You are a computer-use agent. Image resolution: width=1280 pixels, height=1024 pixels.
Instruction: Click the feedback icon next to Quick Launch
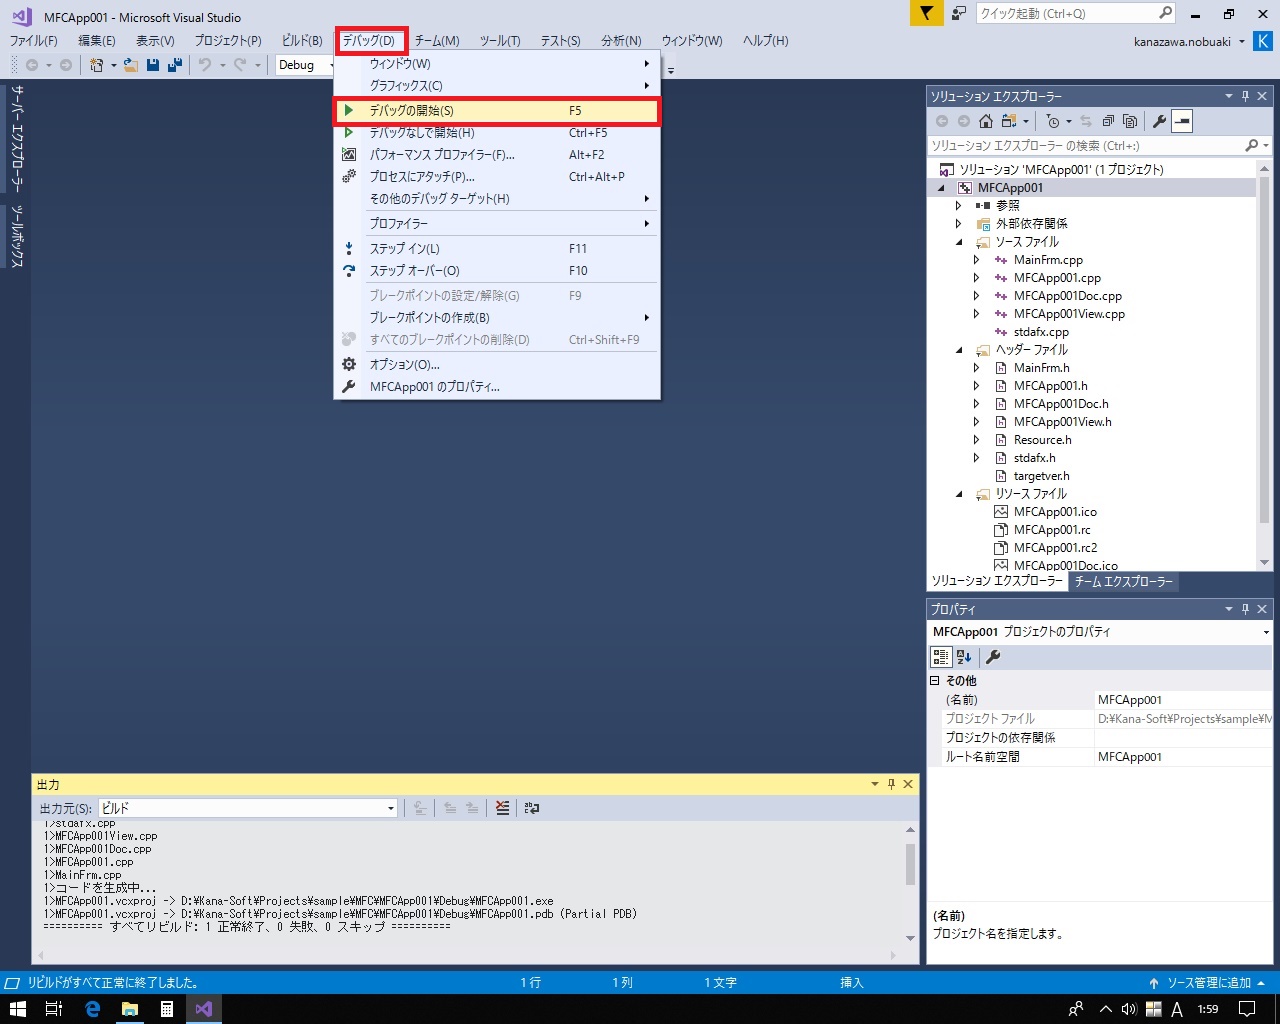pyautogui.click(x=959, y=13)
